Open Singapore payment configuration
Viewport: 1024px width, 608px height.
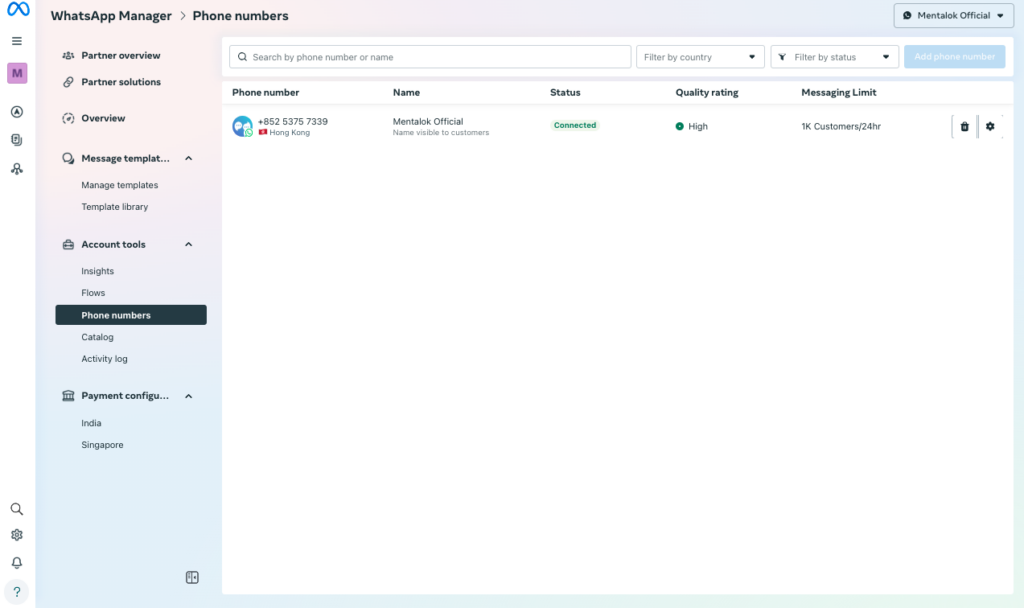102,445
